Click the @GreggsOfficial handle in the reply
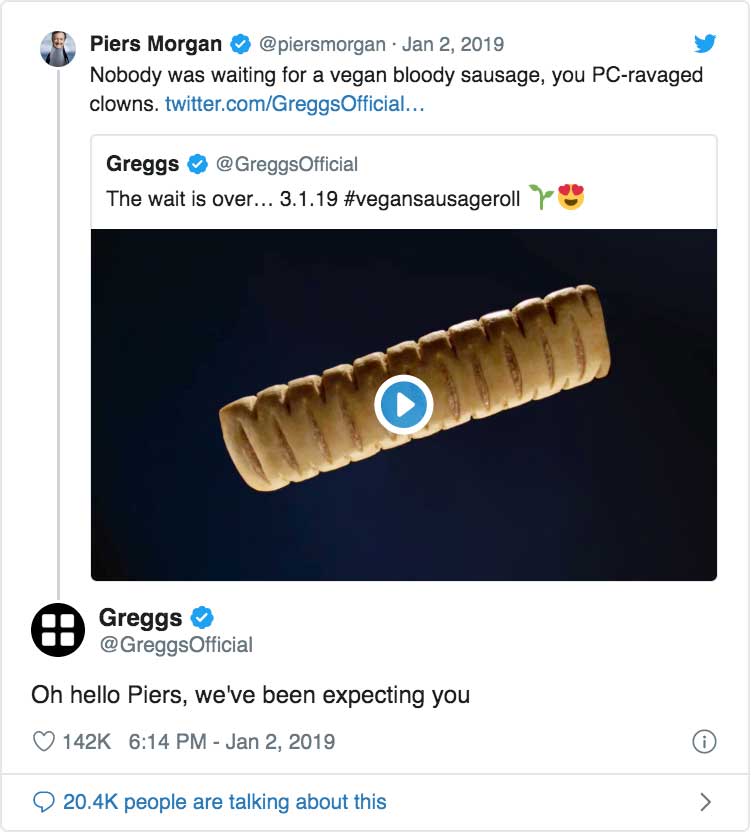Viewport: 751px width, 834px height. click(x=176, y=644)
